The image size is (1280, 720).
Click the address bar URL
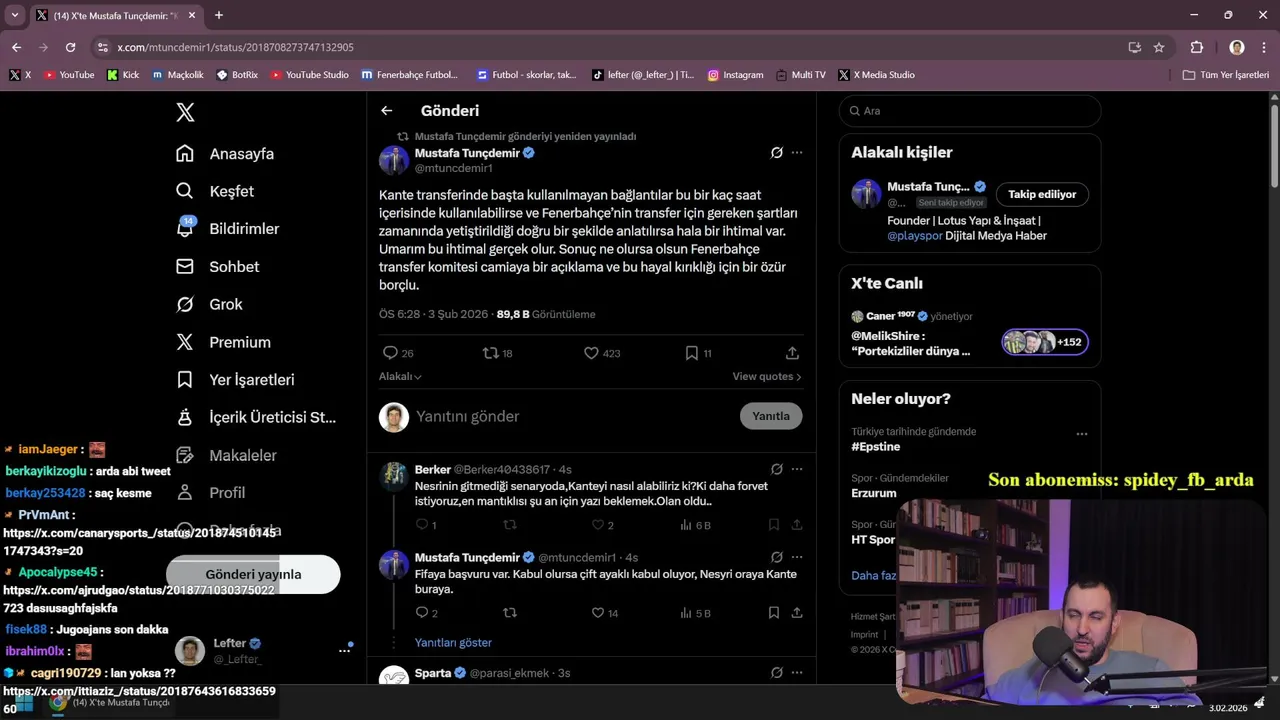point(235,47)
